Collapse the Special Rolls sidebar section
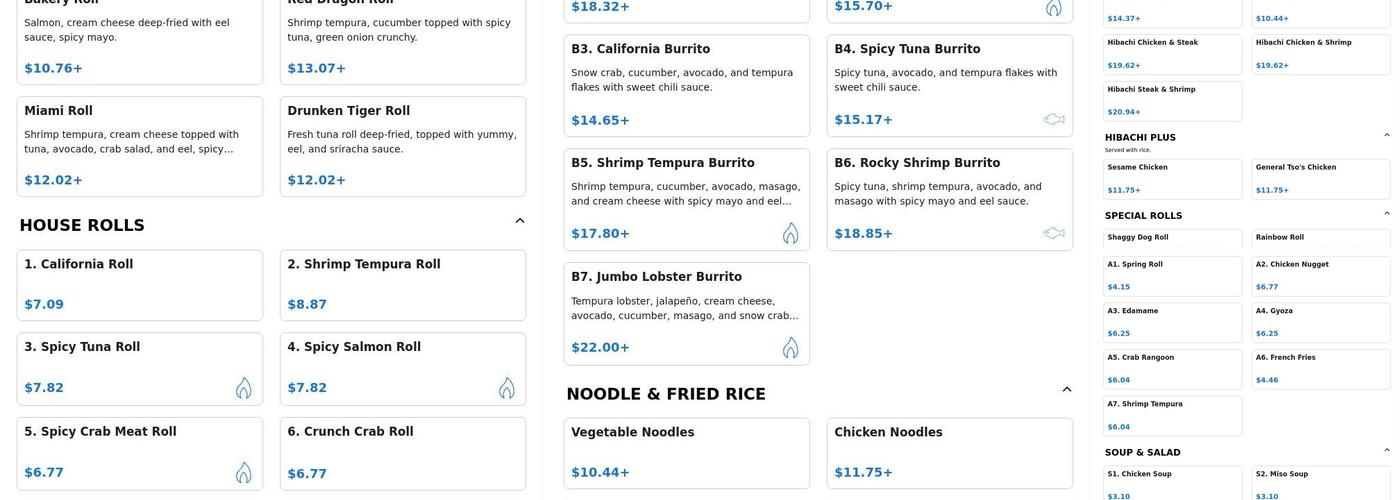 click(1386, 213)
